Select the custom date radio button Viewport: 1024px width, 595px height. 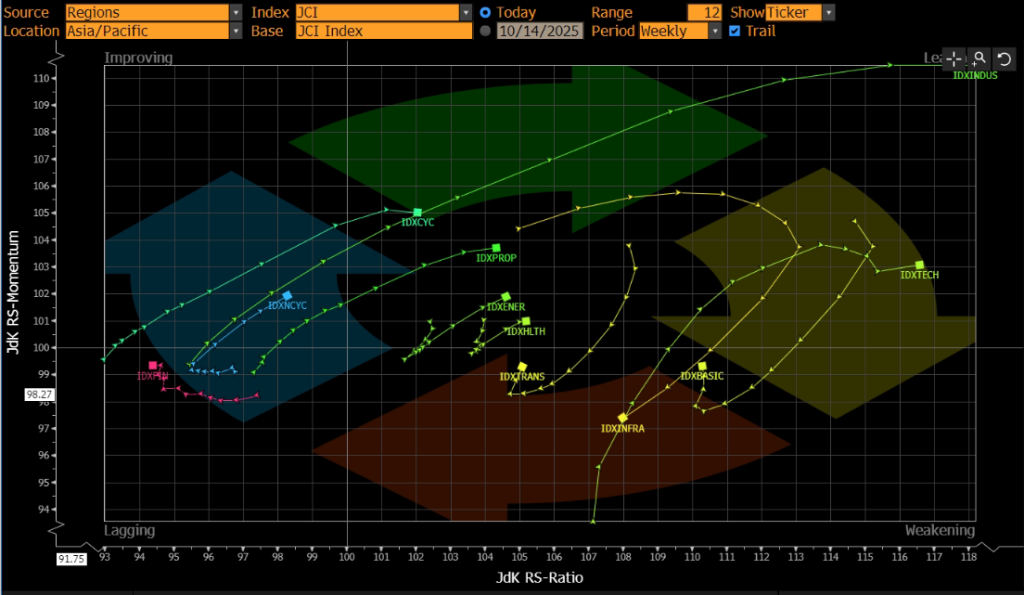pyautogui.click(x=486, y=31)
